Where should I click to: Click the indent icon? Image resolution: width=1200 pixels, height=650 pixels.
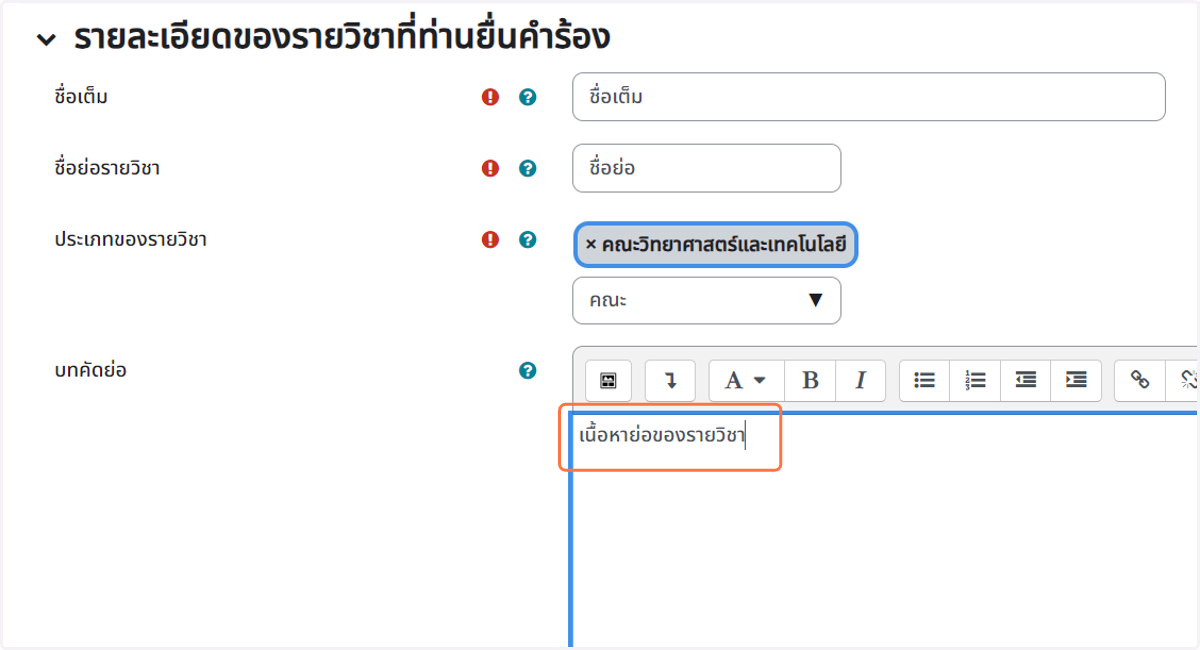(x=1076, y=380)
